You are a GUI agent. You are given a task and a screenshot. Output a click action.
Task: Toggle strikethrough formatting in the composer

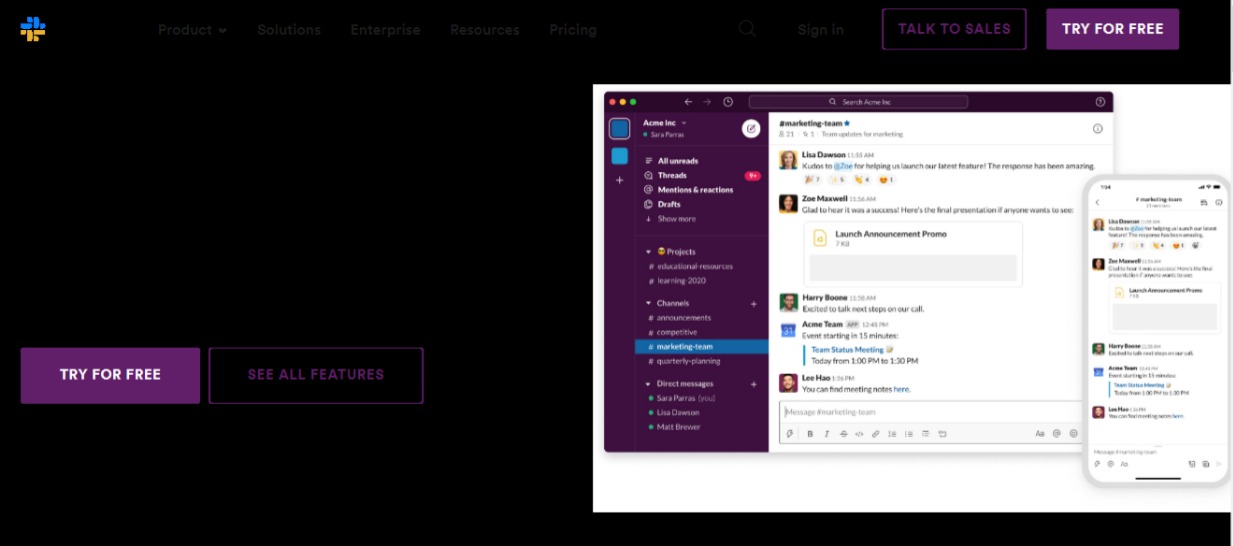pyautogui.click(x=843, y=434)
